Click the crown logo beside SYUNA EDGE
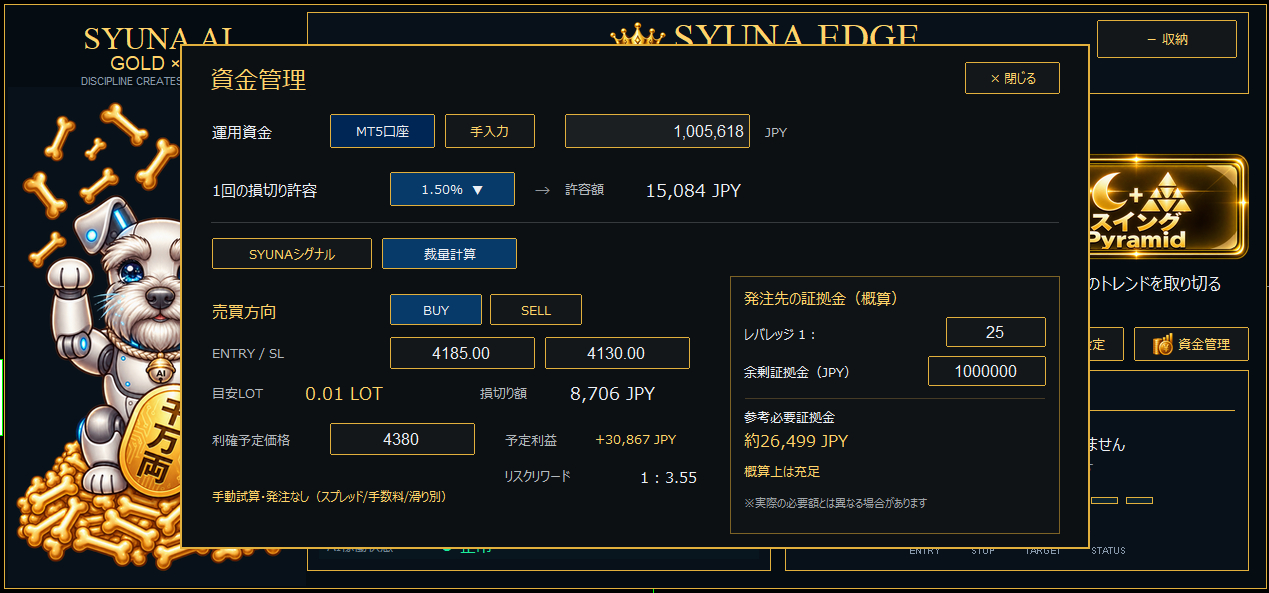 point(638,36)
